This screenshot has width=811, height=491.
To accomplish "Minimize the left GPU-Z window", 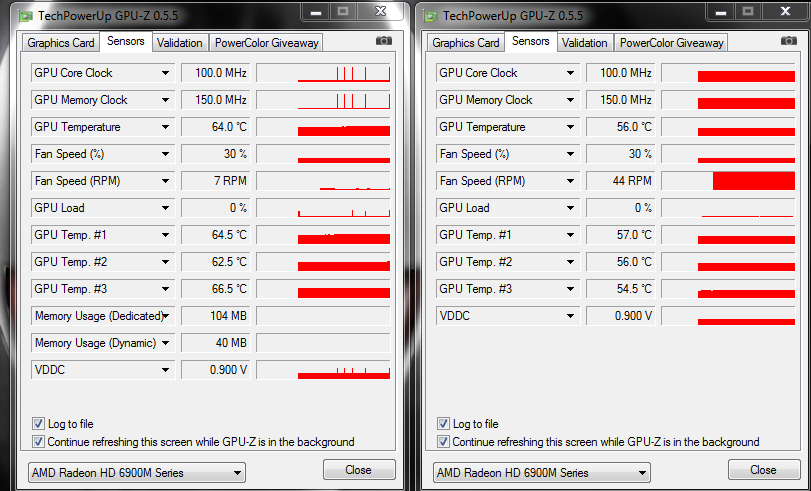I will pos(317,11).
